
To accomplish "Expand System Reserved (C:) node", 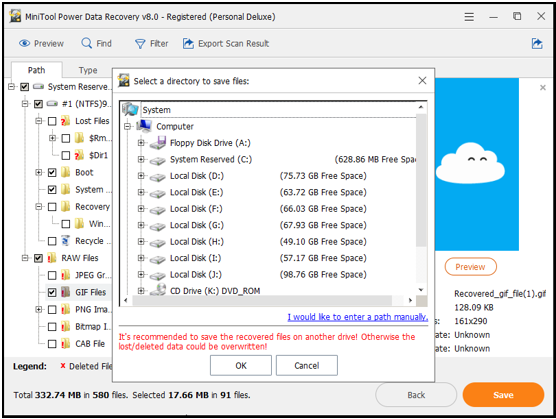I will coord(141,159).
